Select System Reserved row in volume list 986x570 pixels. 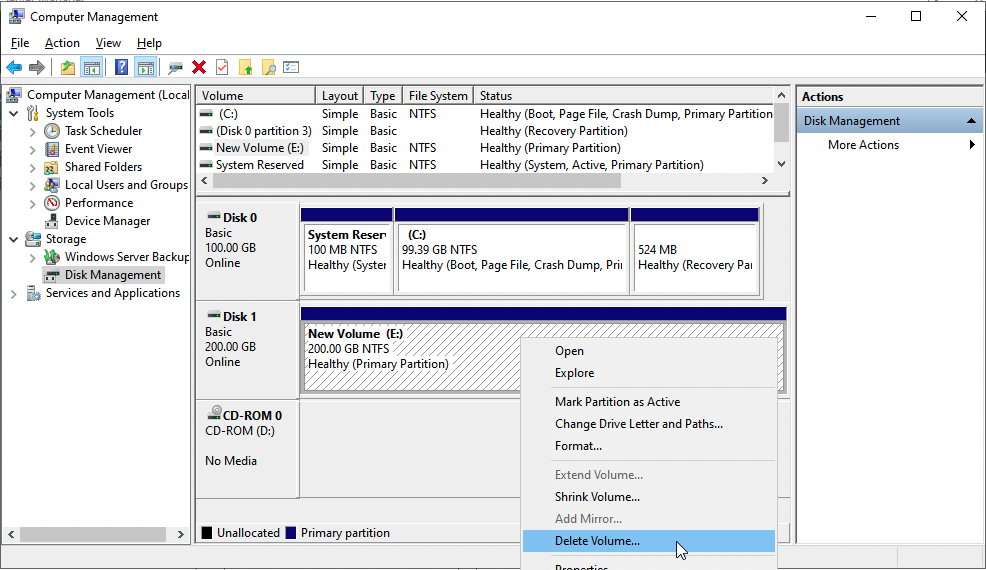pyautogui.click(x=485, y=165)
